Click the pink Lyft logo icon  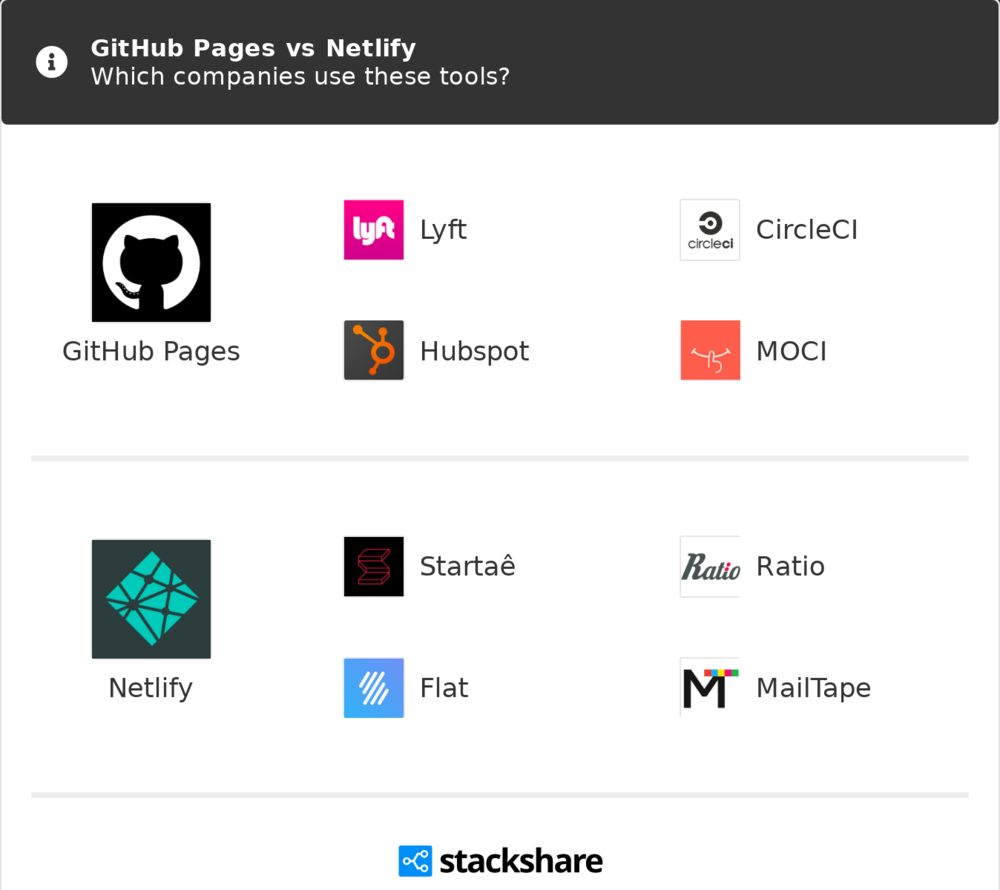click(x=374, y=230)
